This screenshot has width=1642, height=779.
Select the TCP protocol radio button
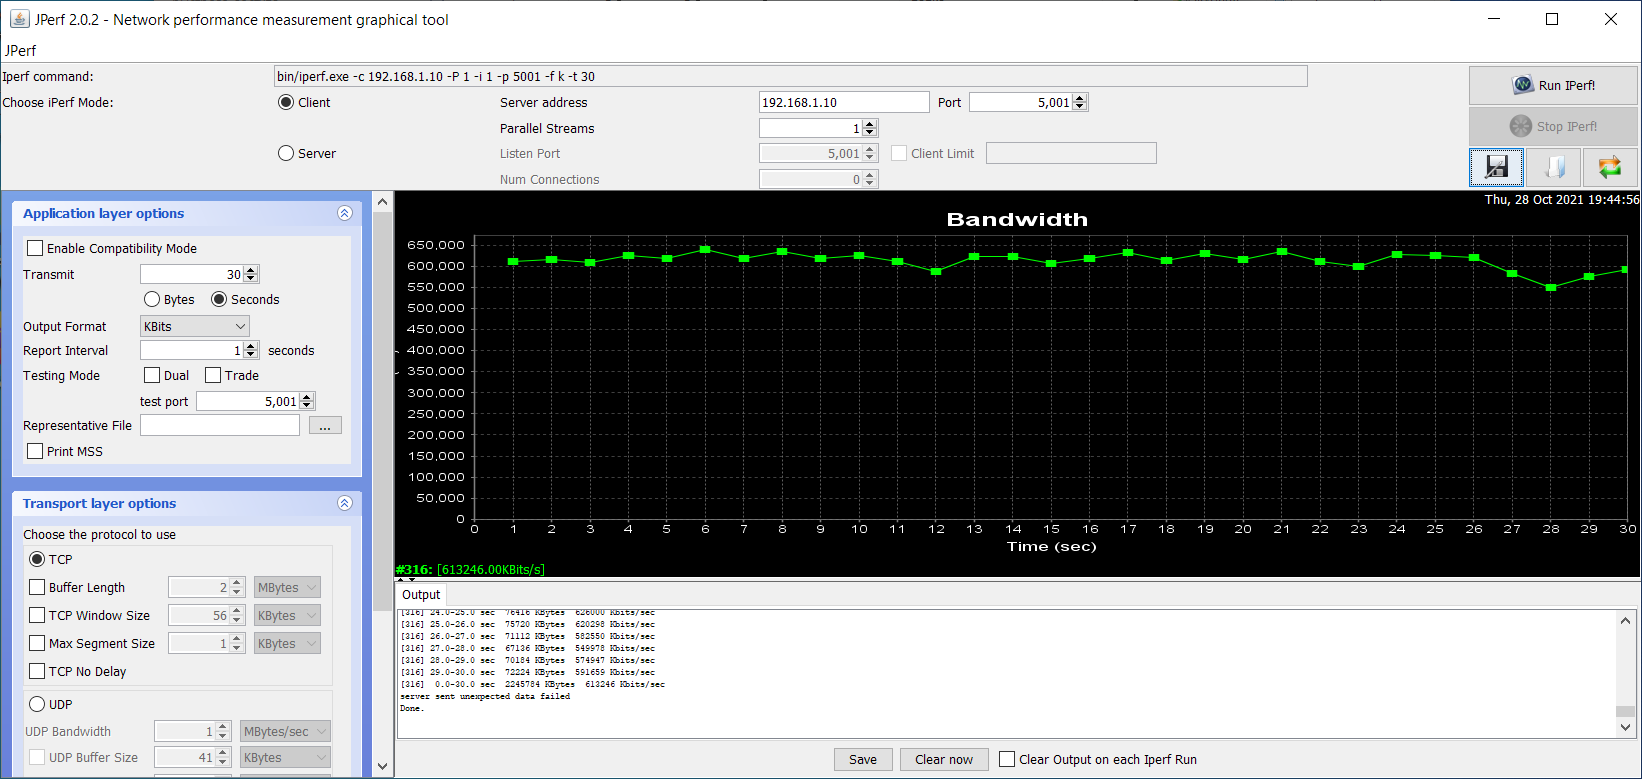pyautogui.click(x=37, y=559)
